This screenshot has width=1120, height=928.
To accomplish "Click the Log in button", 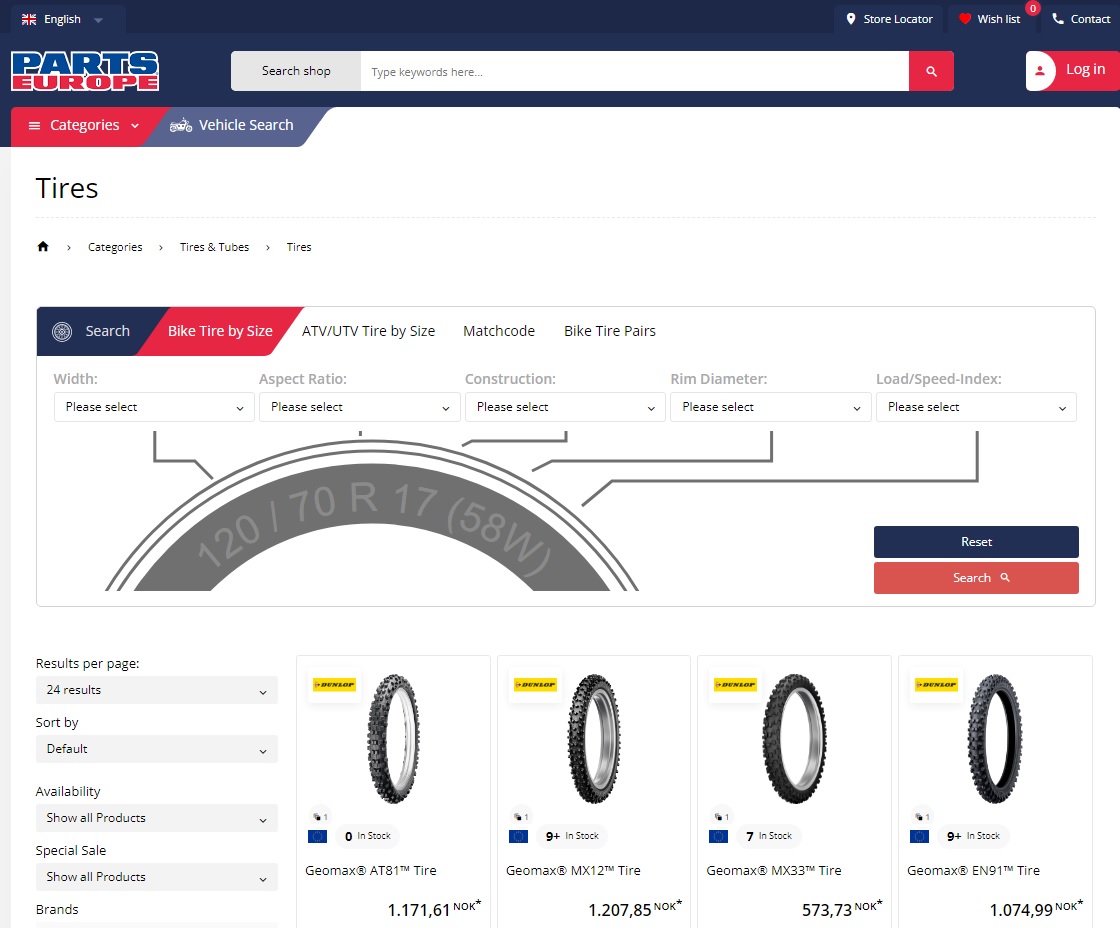I will tap(1072, 71).
